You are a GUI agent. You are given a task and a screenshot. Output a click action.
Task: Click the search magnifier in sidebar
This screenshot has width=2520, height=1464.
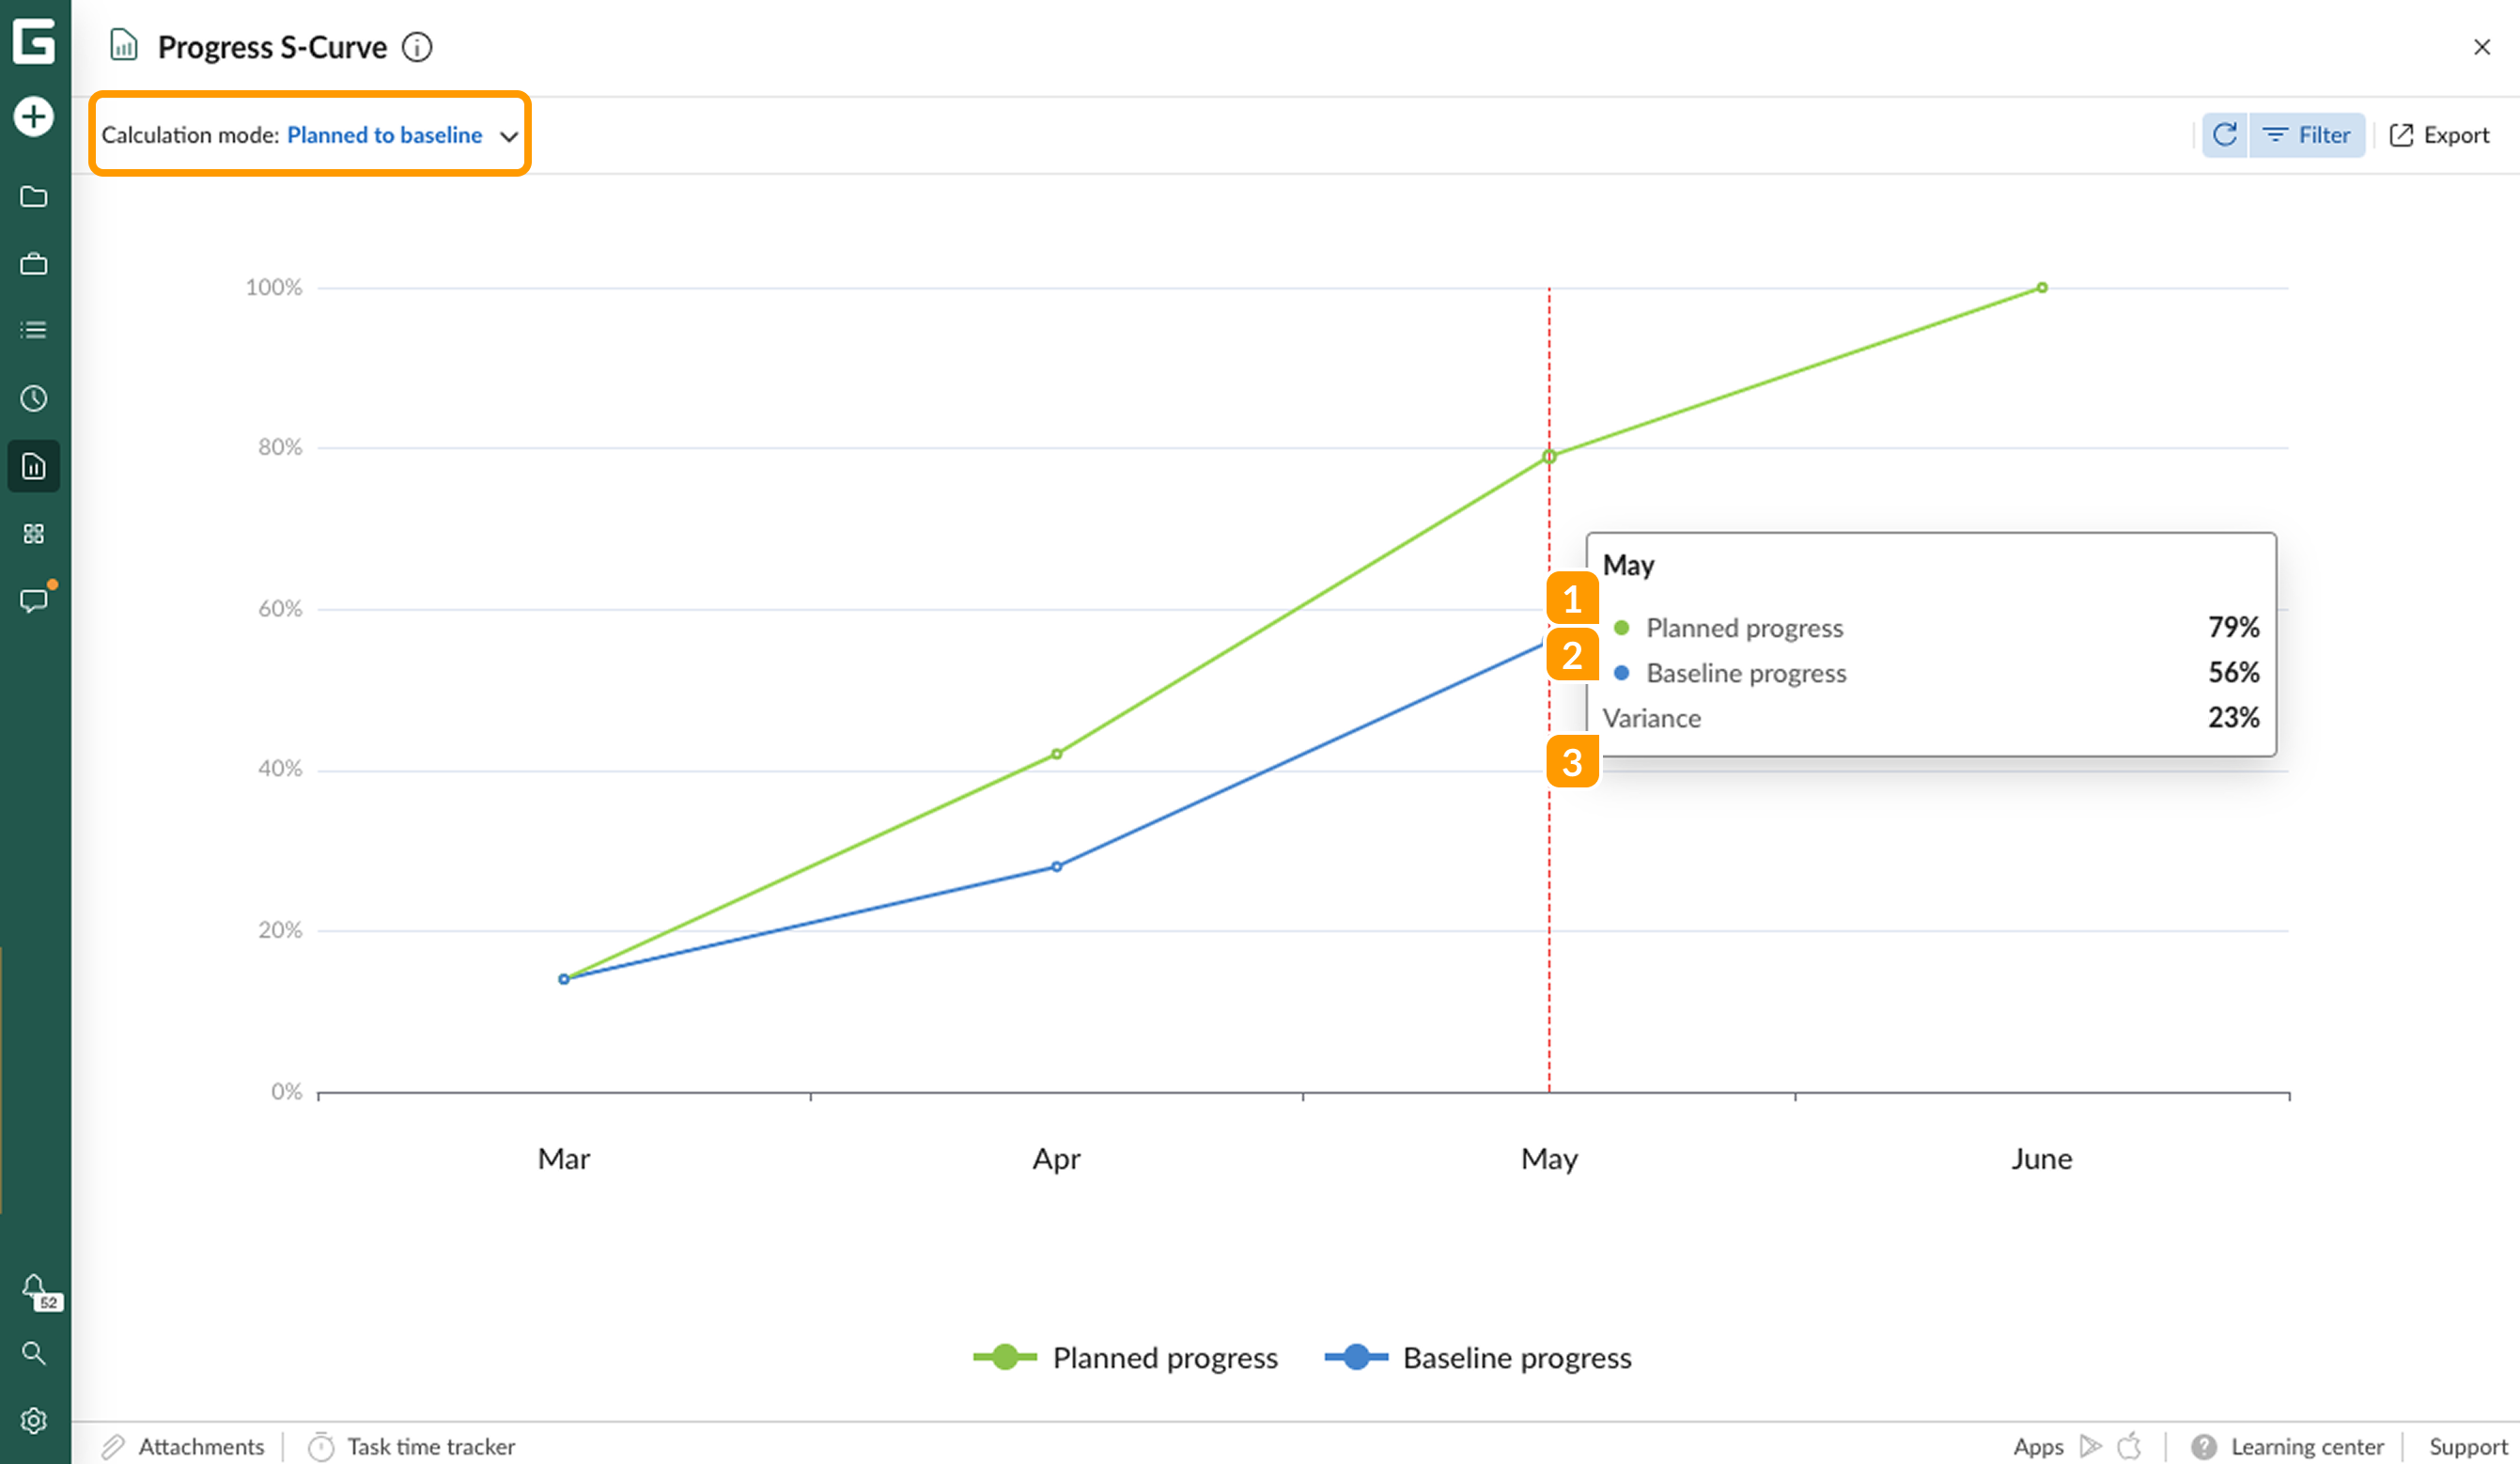click(34, 1353)
